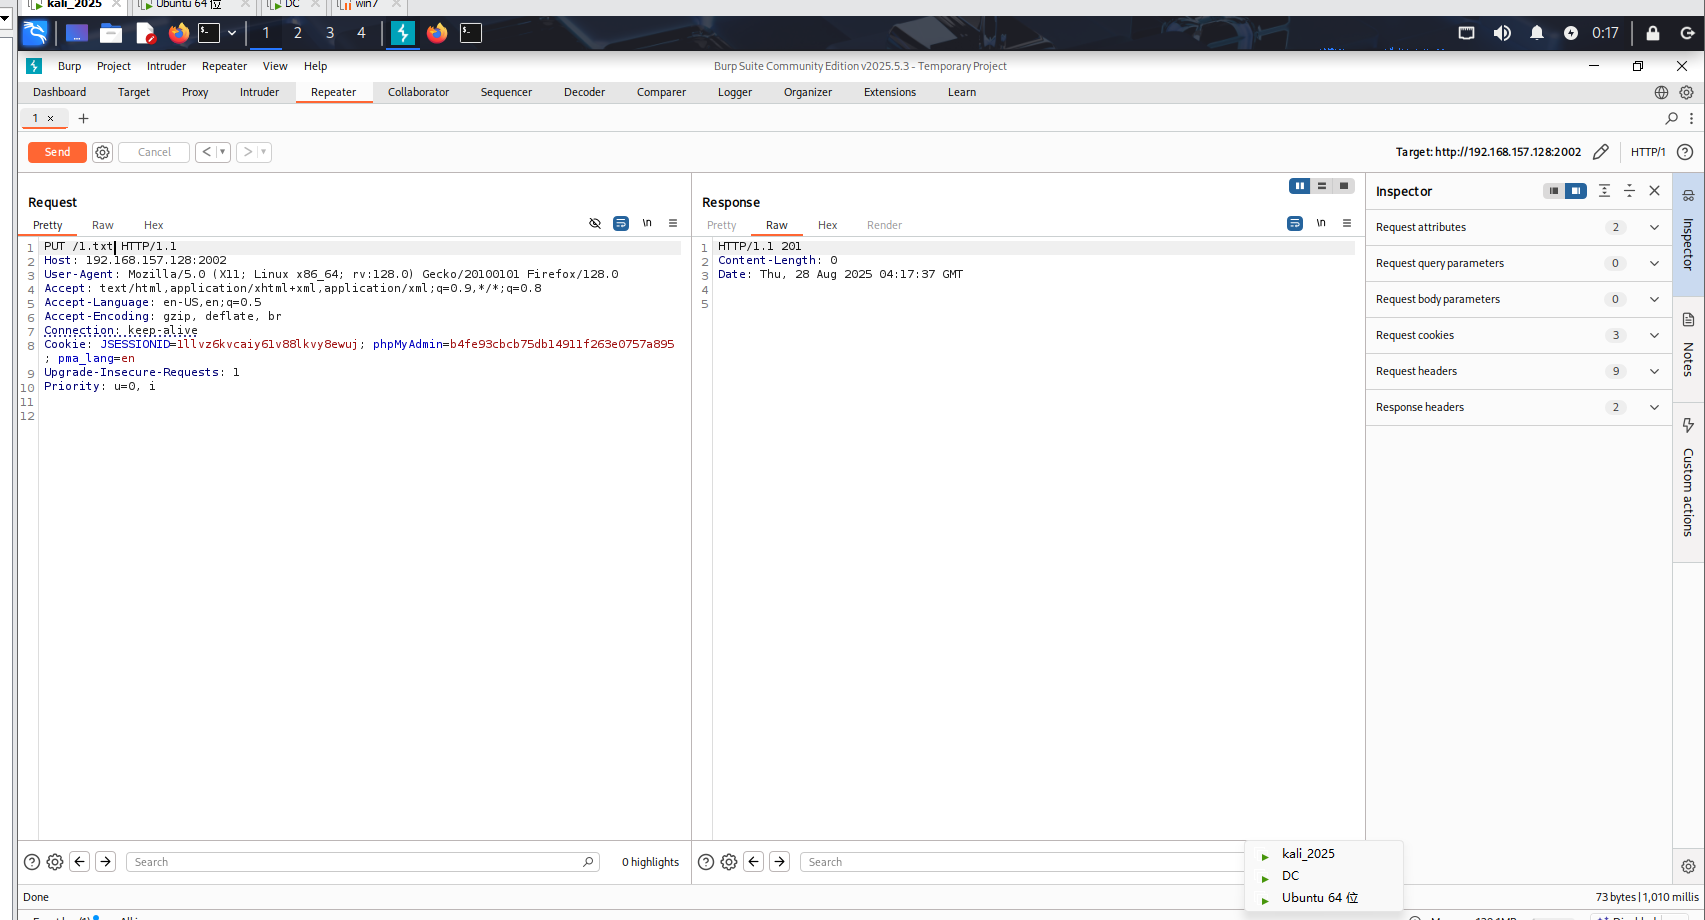Edit target with the pencil icon
This screenshot has width=1705, height=920.
(x=1601, y=152)
